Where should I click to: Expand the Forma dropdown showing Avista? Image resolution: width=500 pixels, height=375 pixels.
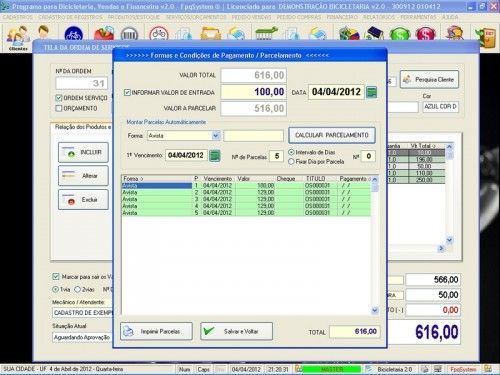[x=216, y=135]
